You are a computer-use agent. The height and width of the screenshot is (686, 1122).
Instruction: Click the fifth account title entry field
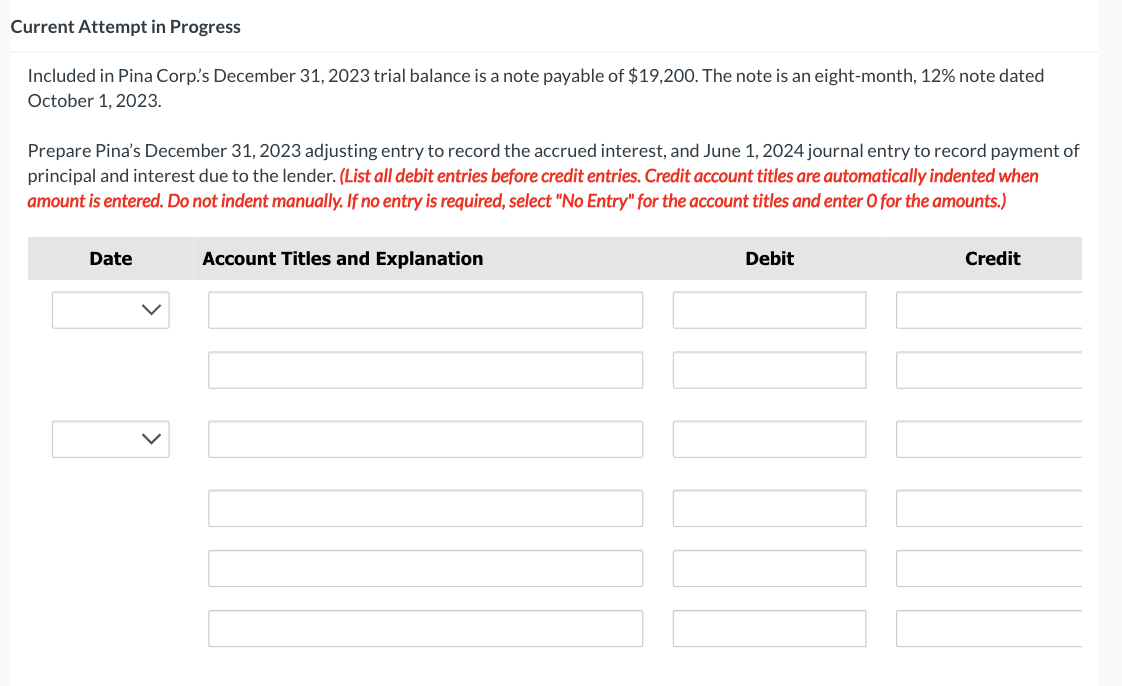click(x=425, y=568)
